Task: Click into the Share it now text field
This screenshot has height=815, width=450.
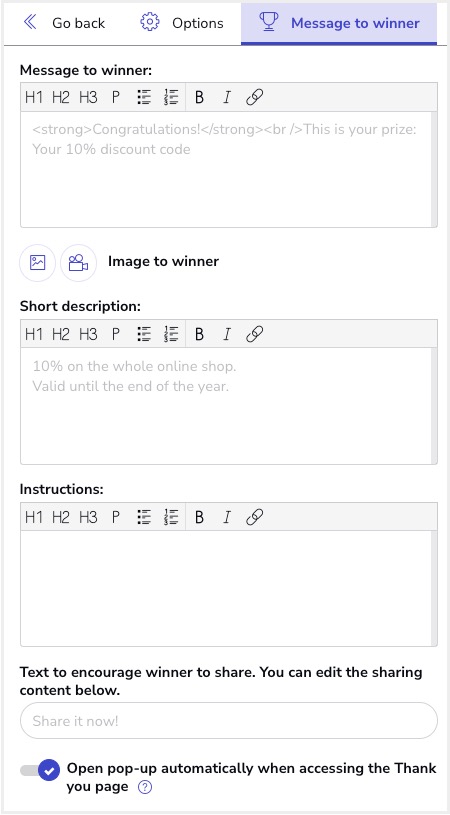Action: (229, 721)
